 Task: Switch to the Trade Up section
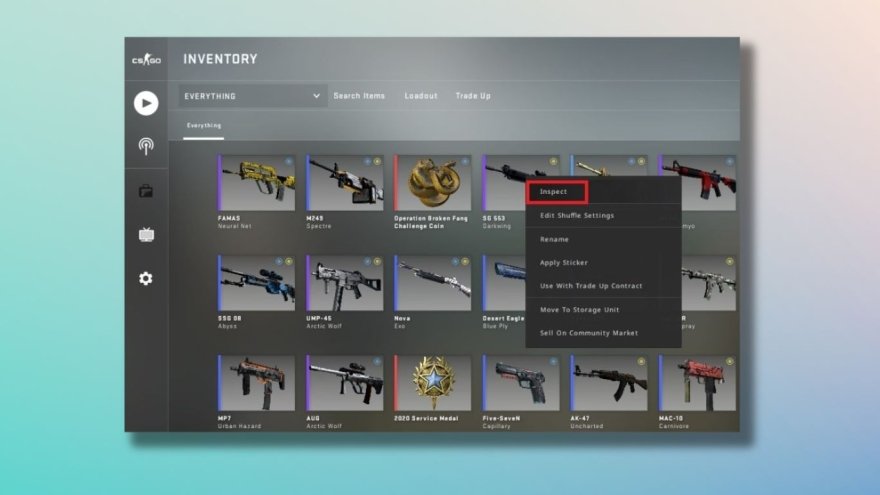[473, 96]
